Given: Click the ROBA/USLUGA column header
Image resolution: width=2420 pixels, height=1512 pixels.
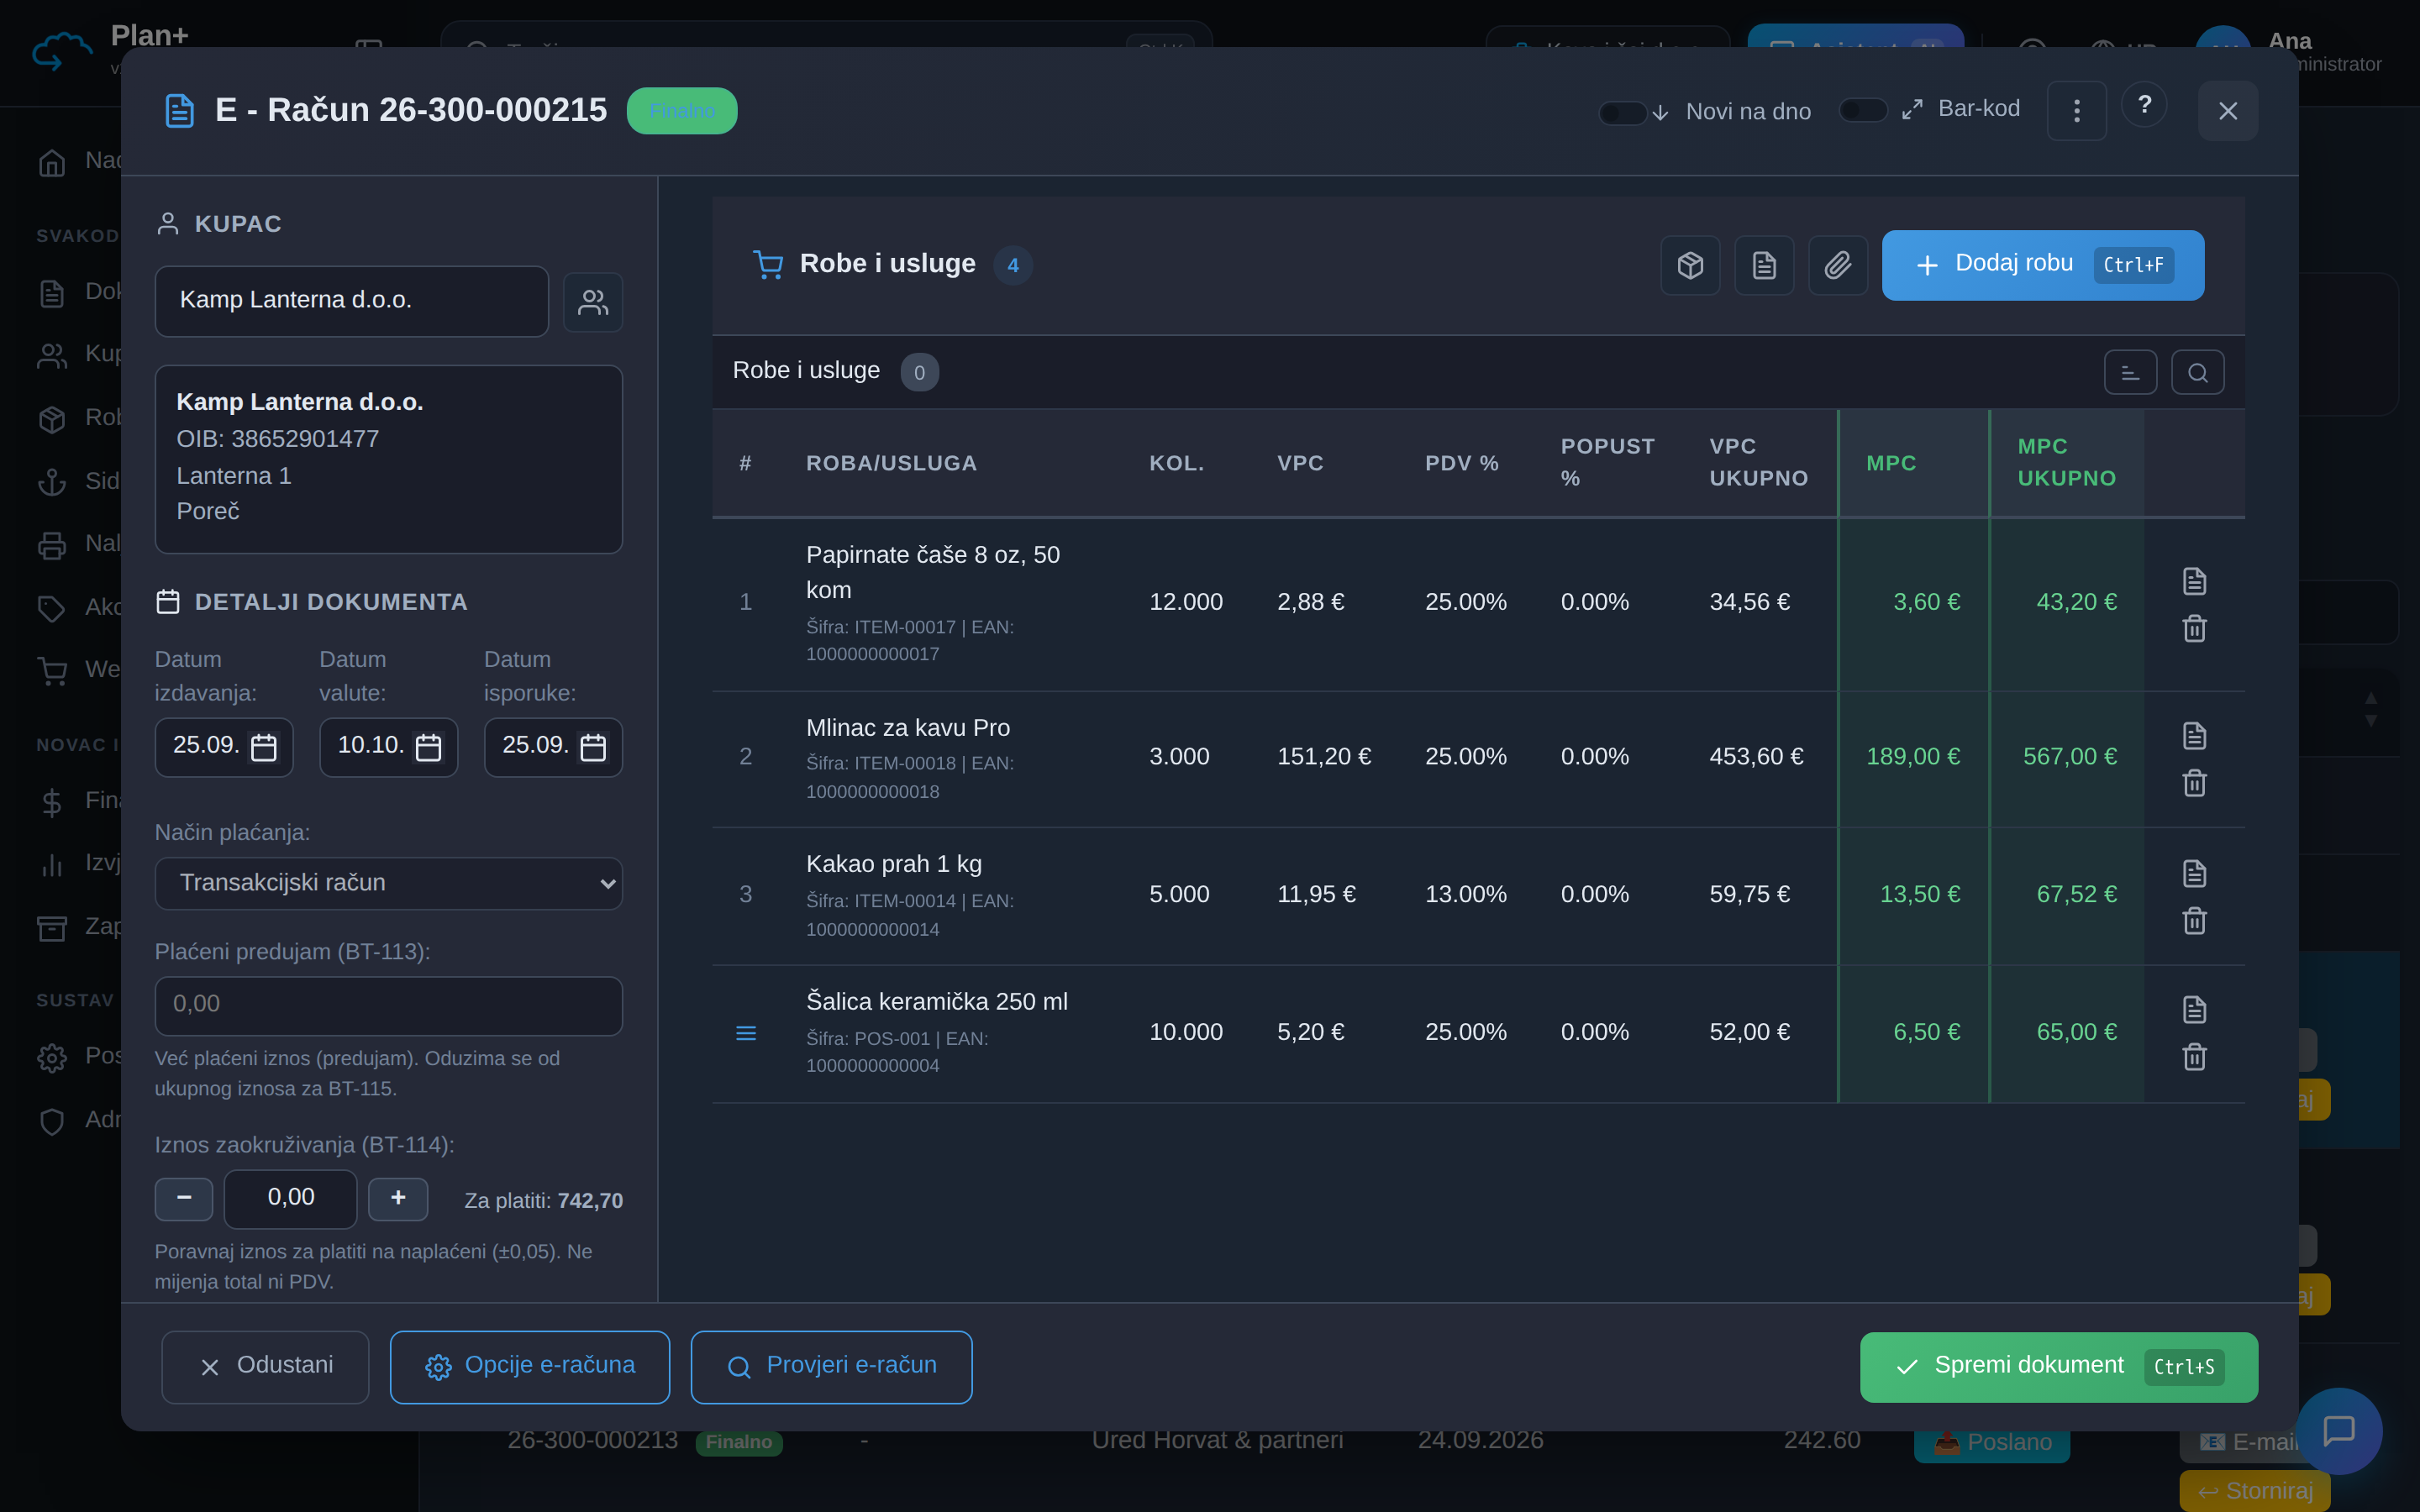Looking at the screenshot, I should 891,463.
